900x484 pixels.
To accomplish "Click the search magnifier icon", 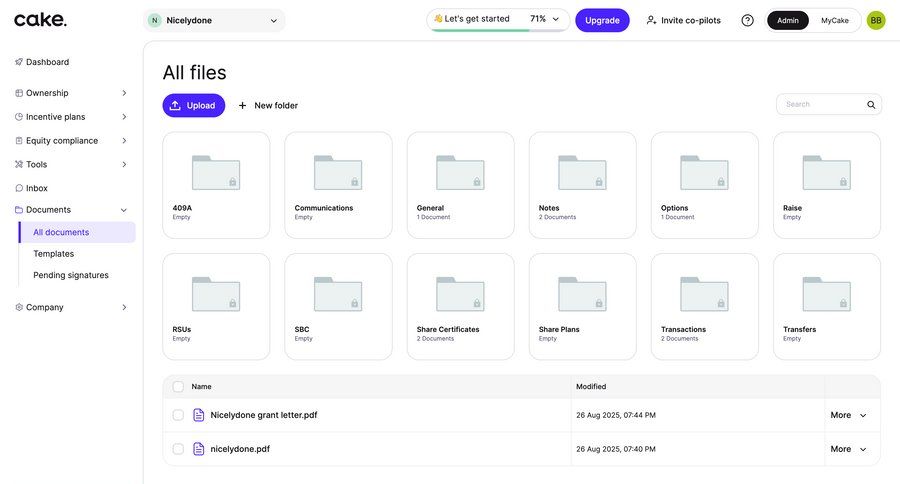I will (x=871, y=105).
